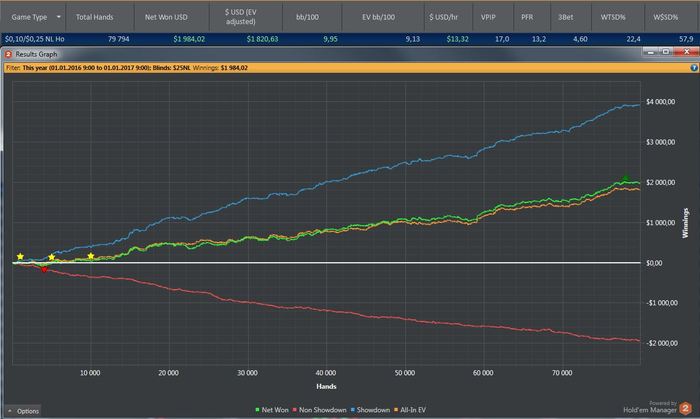Viewport: 700px width, 419px height.
Task: Open the Game Type column dropdown arrow
Action: pos(58,17)
